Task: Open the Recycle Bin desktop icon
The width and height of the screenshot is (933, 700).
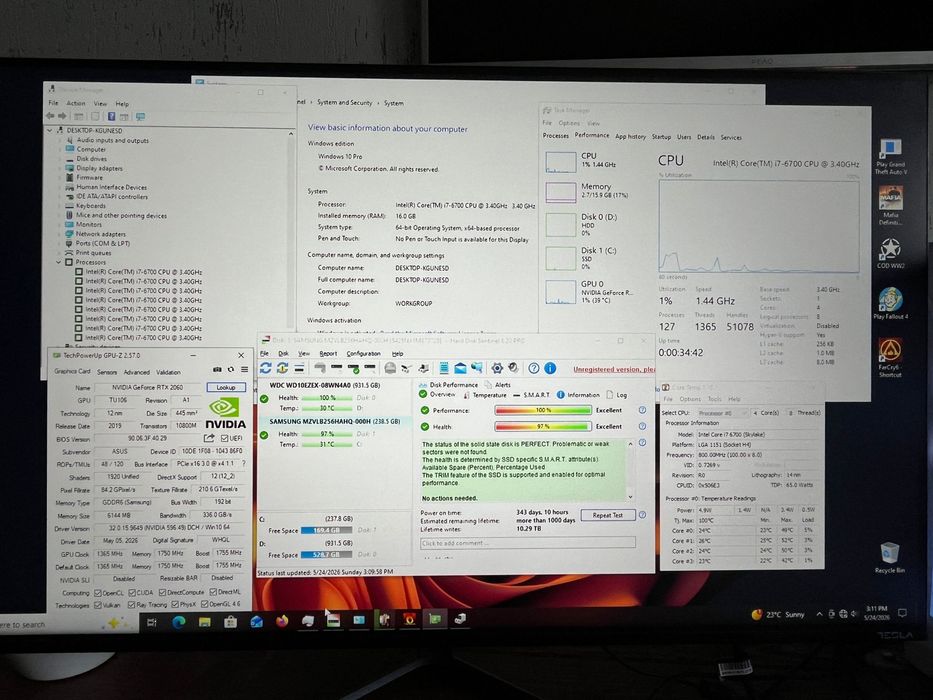Action: [x=890, y=558]
